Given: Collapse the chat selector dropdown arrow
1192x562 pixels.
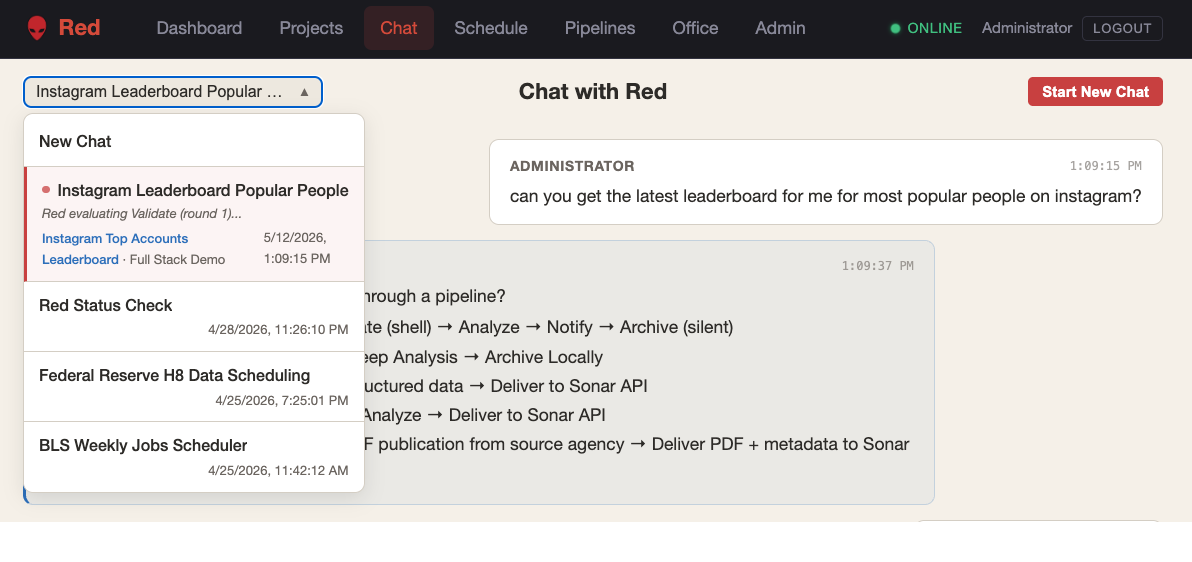Looking at the screenshot, I should (x=304, y=92).
